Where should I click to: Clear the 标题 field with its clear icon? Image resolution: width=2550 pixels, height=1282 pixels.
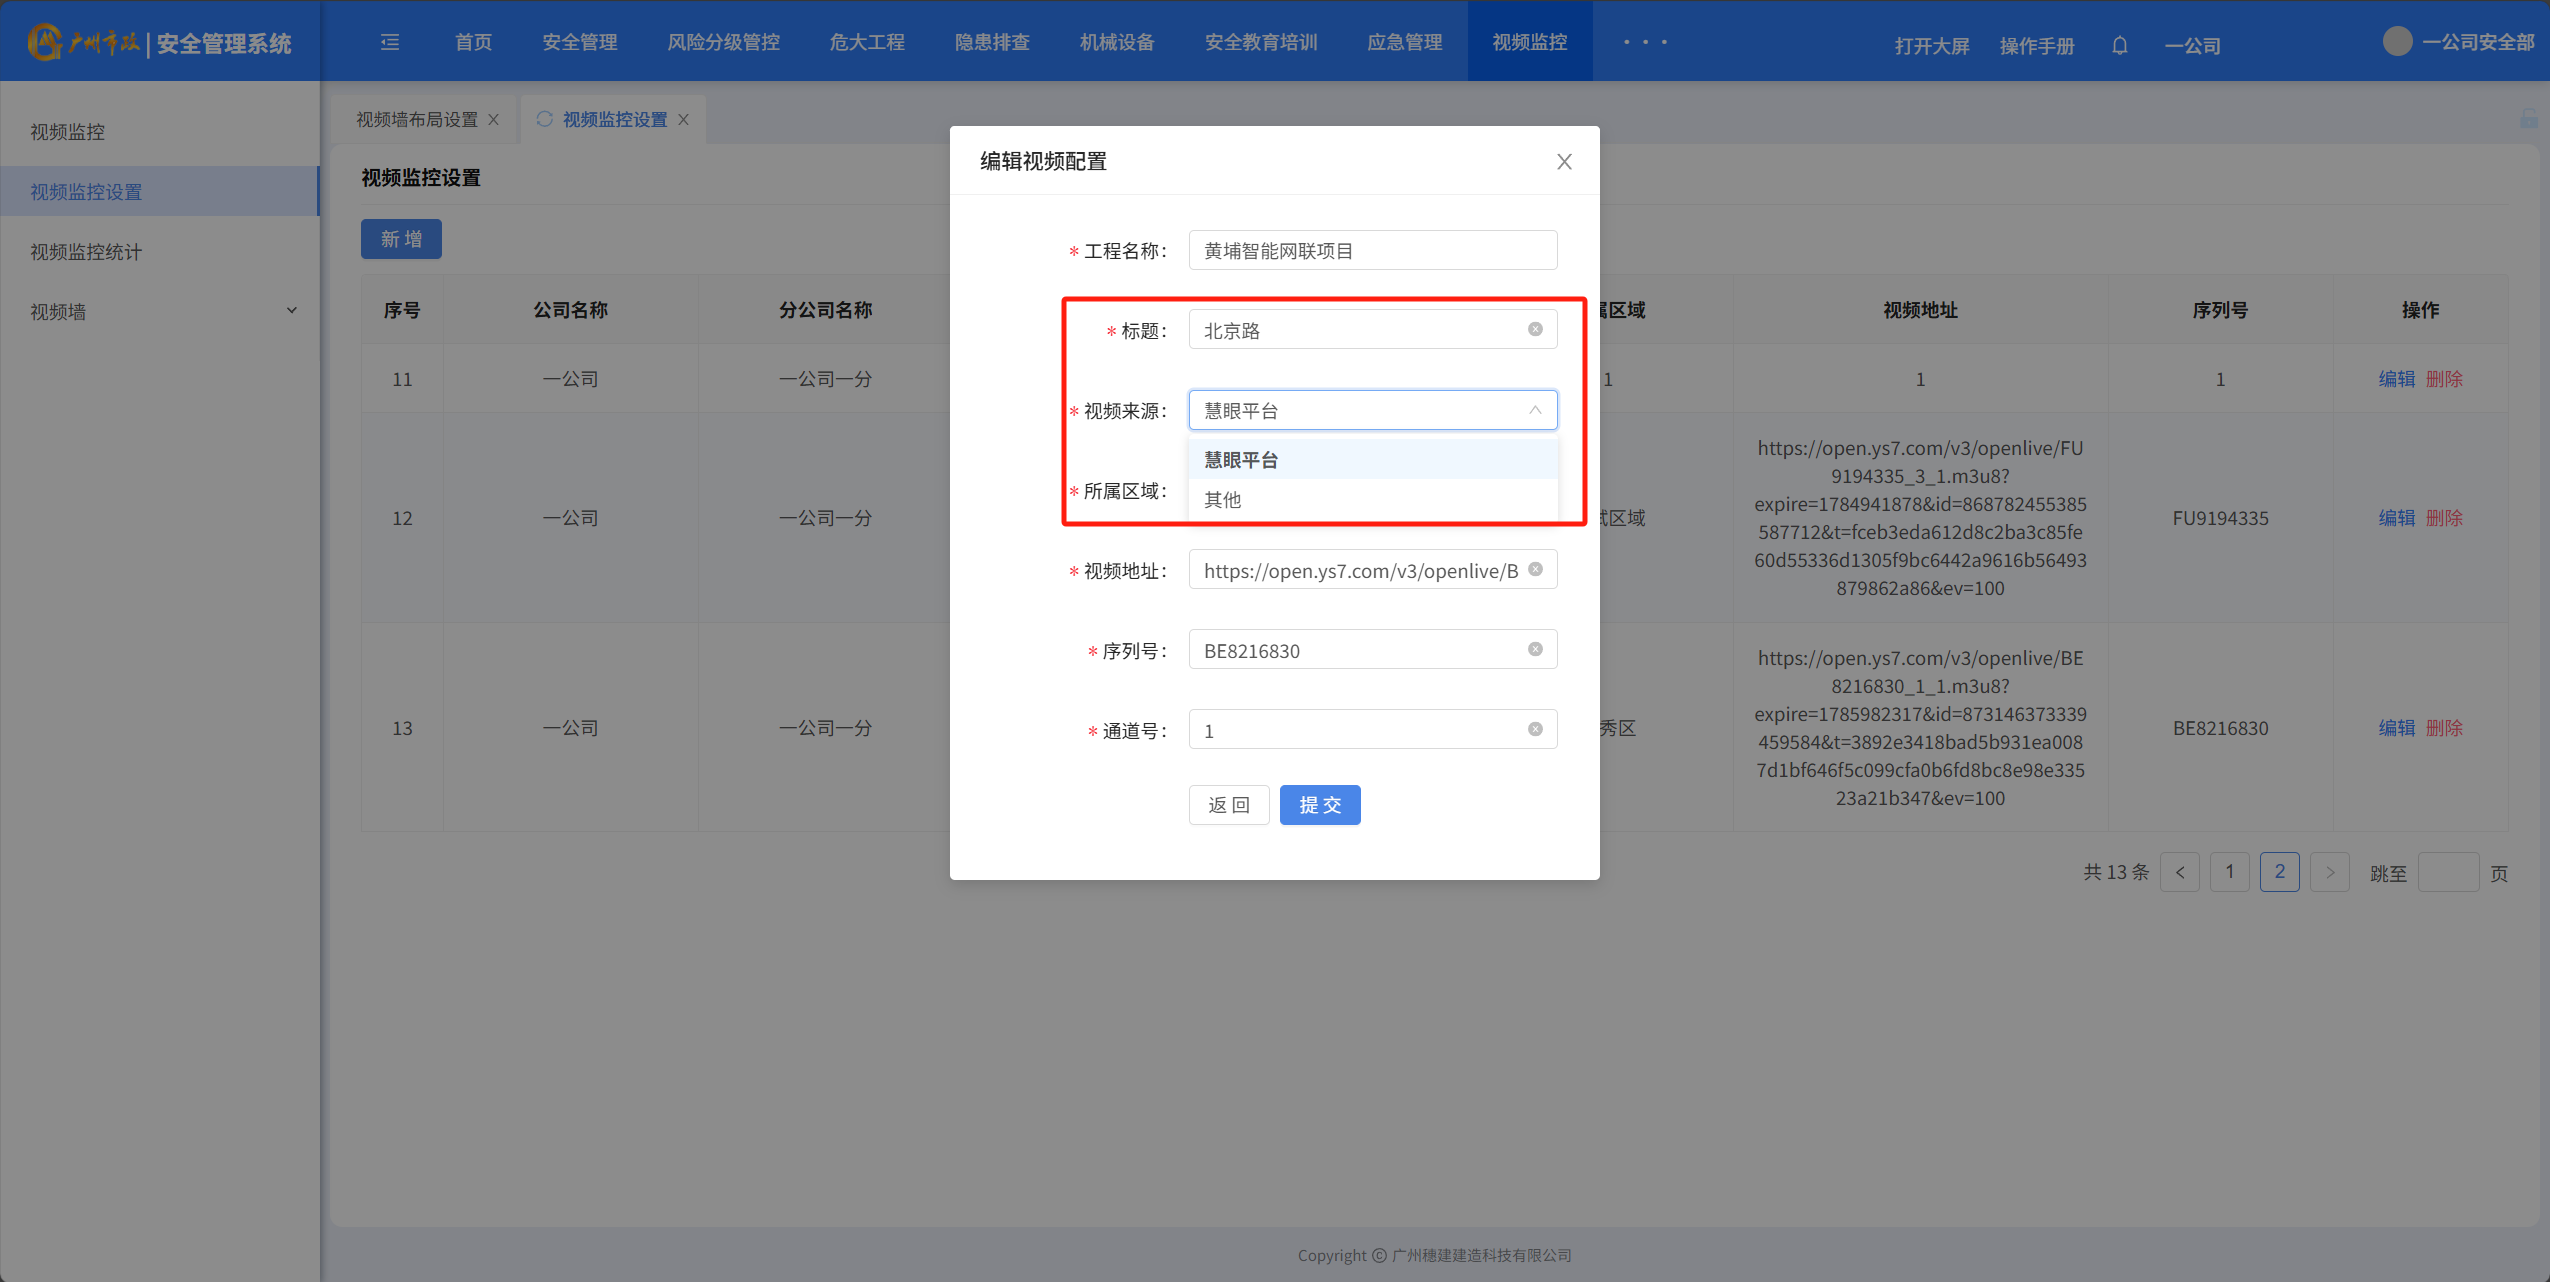pos(1535,330)
